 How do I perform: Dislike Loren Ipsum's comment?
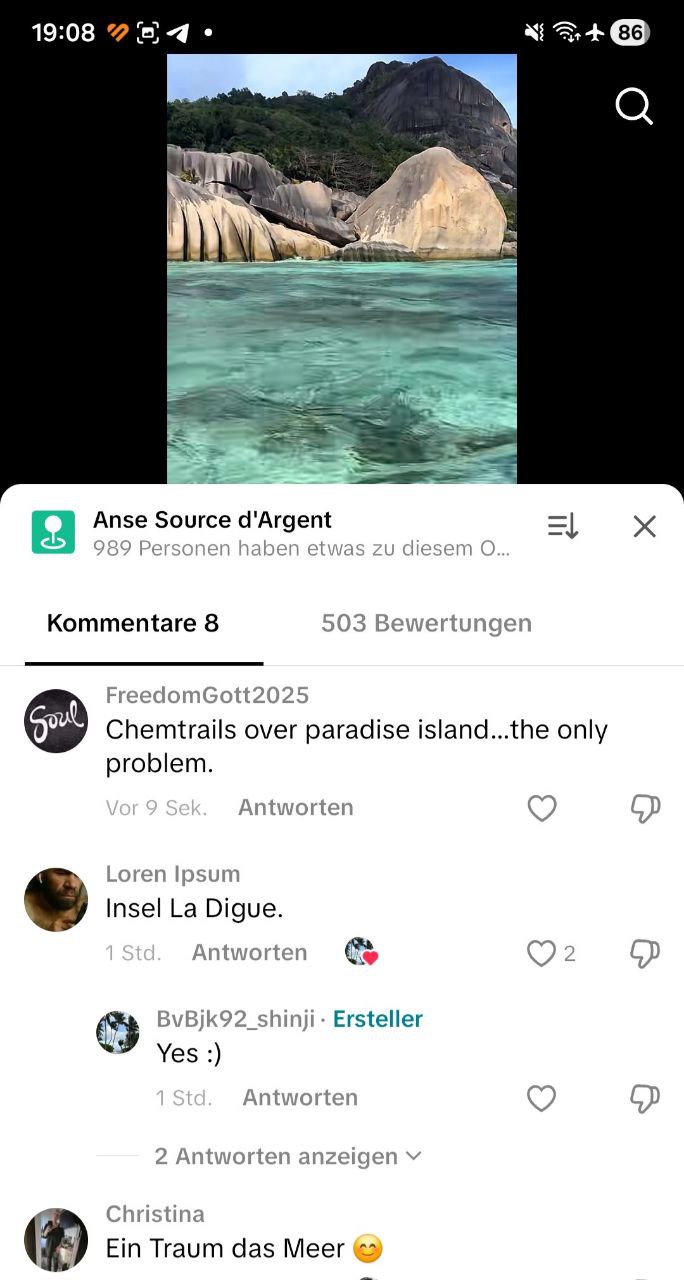[645, 953]
